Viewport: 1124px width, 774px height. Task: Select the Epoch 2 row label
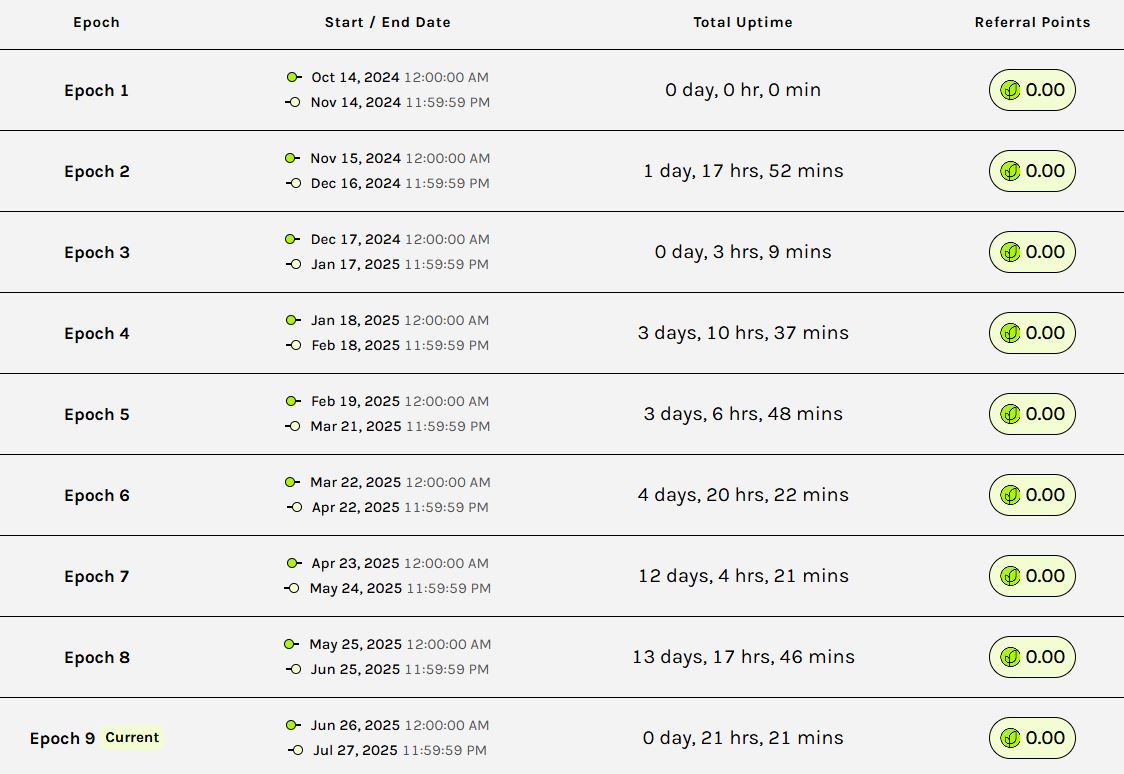(x=97, y=172)
